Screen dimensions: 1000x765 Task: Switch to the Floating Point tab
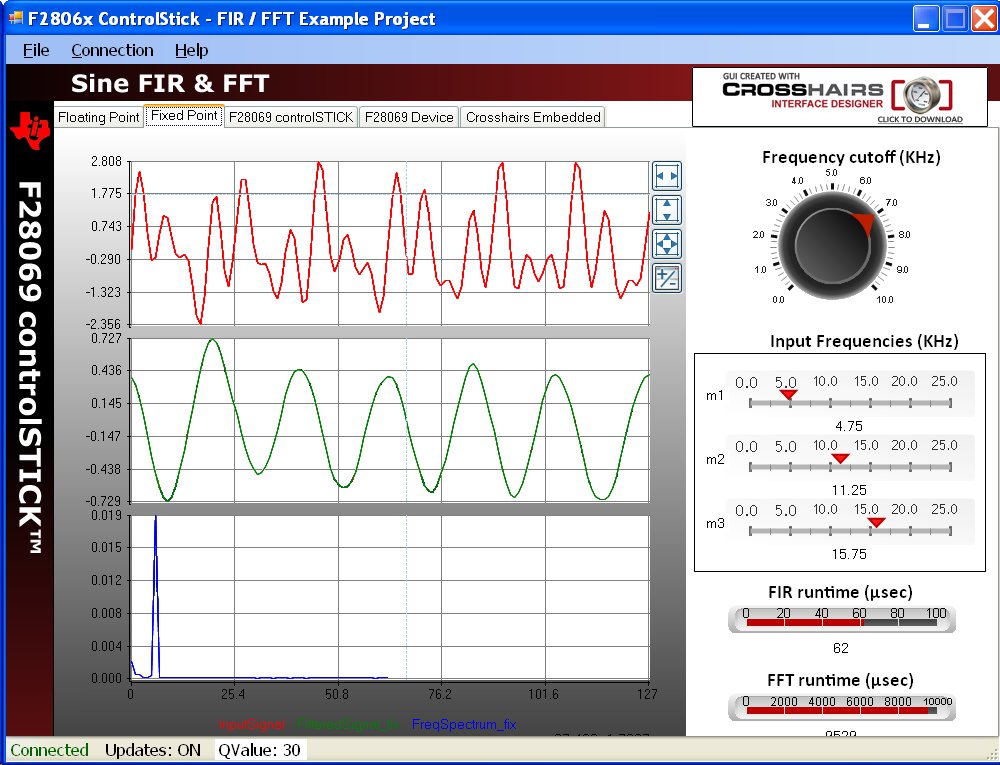point(98,117)
